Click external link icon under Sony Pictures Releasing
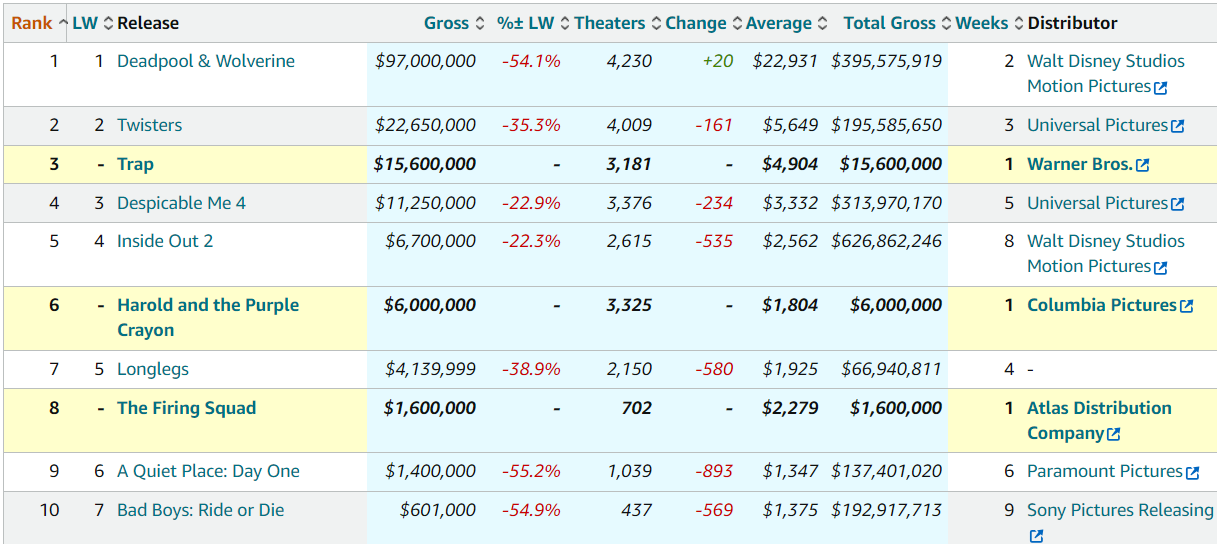 point(1036,536)
